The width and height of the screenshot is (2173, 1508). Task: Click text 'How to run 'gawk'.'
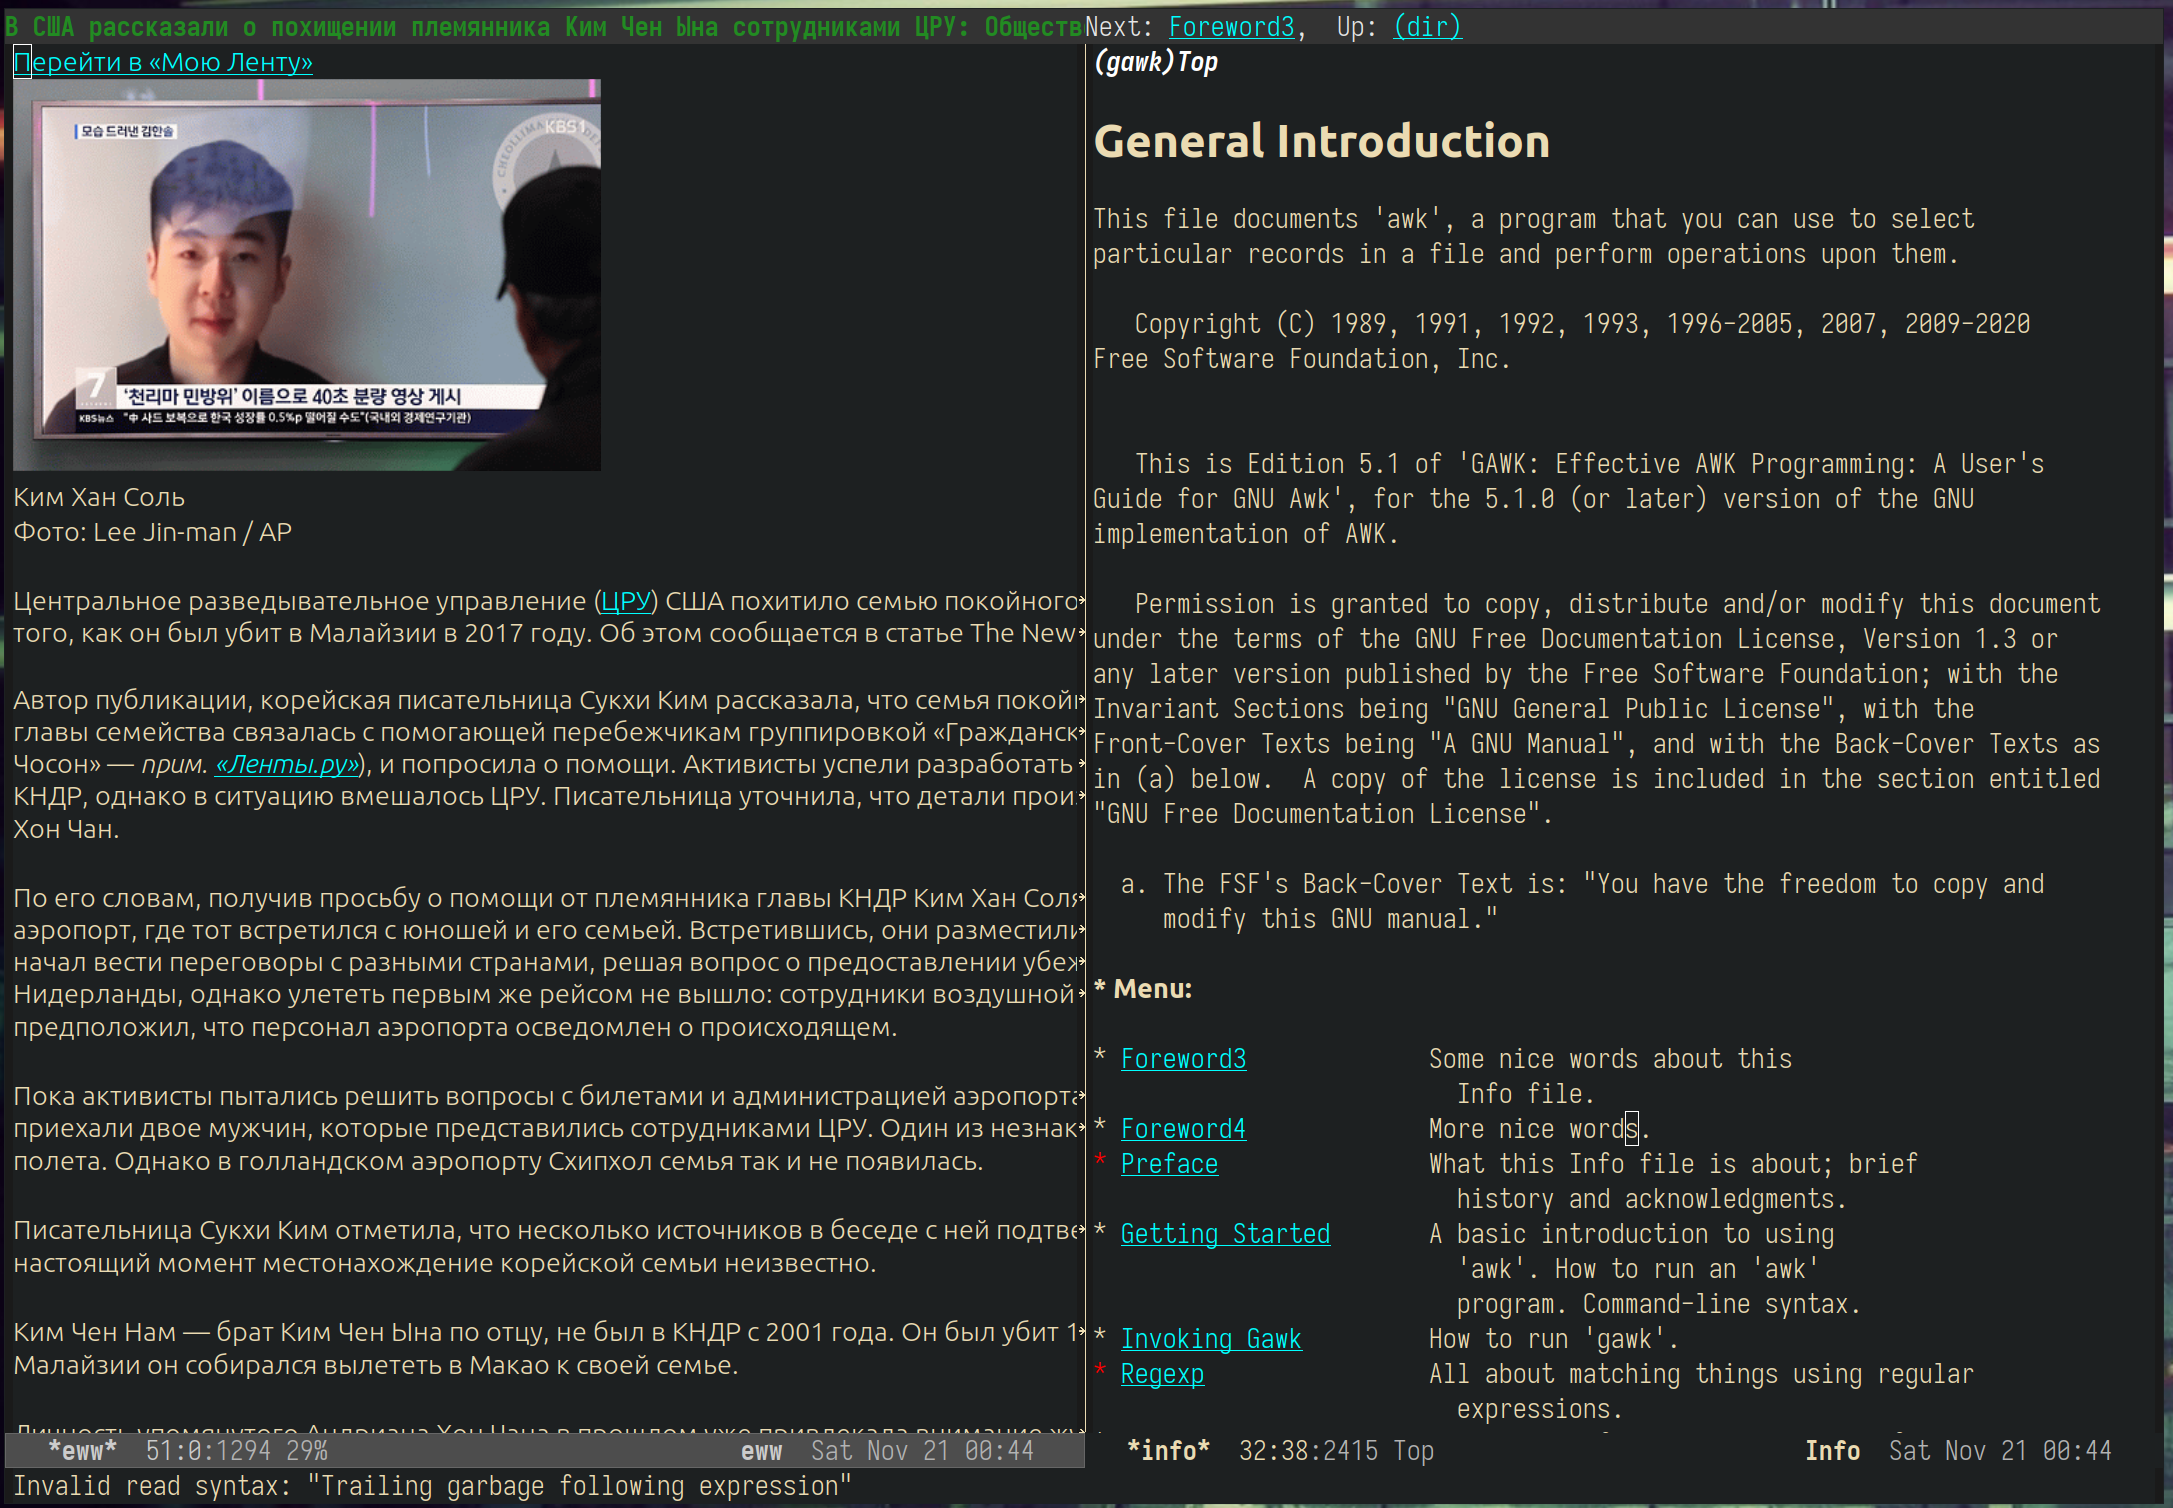[1554, 1339]
